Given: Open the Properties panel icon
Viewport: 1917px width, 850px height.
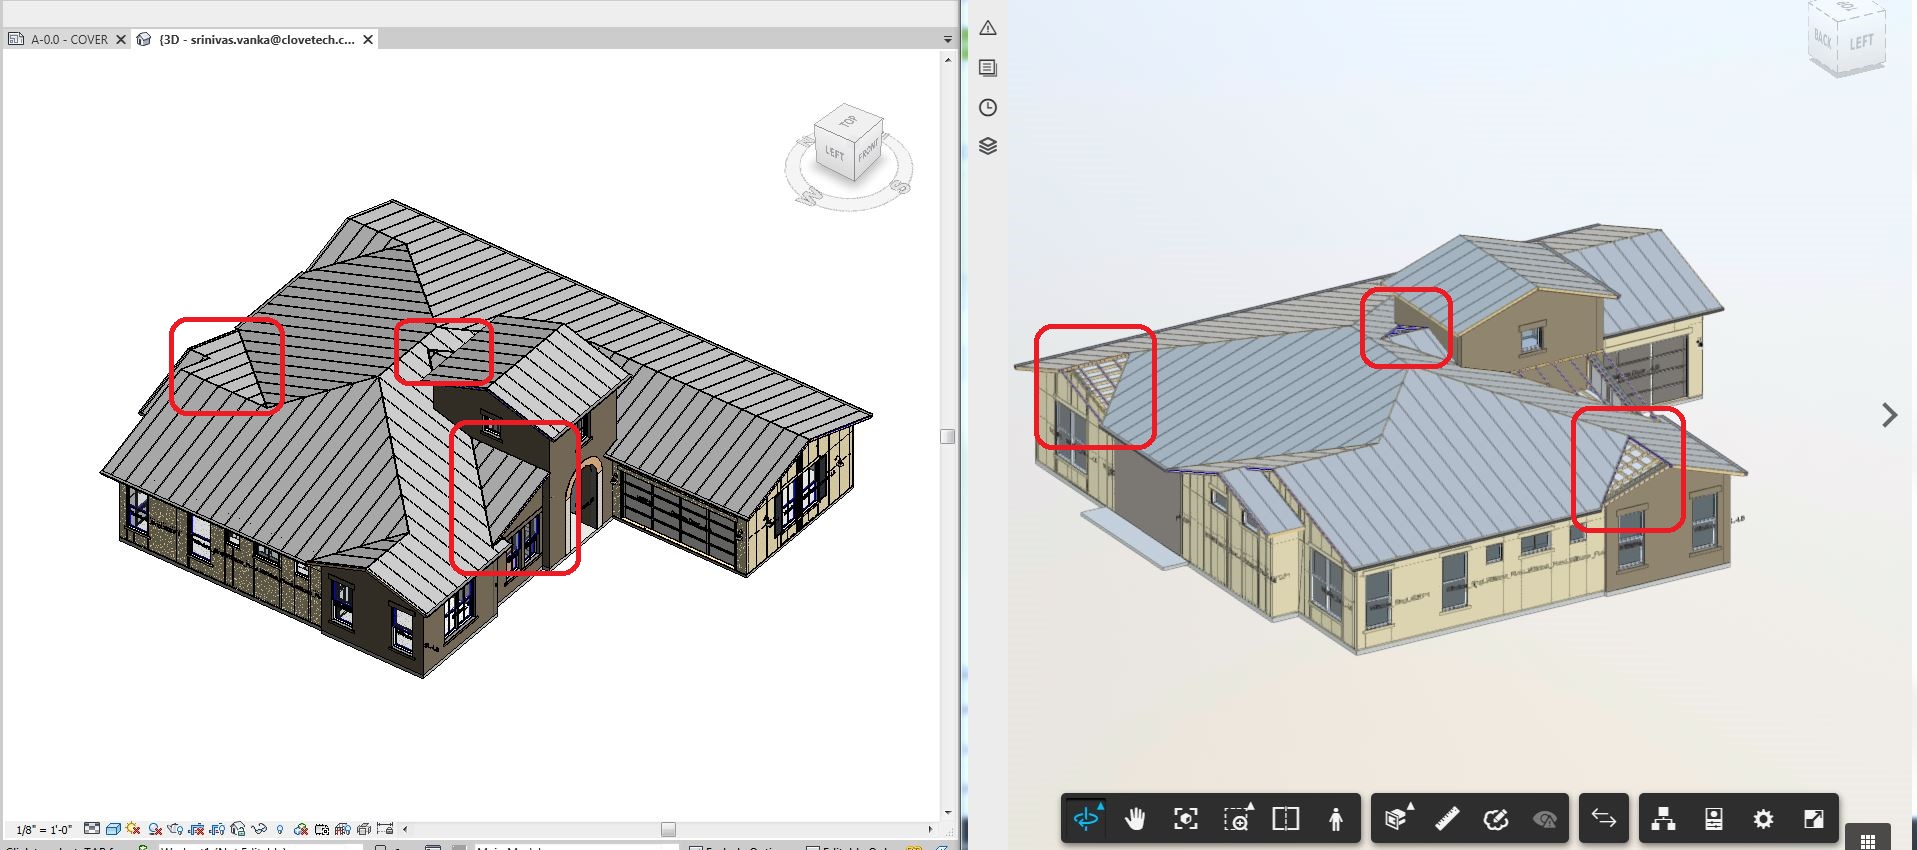Looking at the screenshot, I should click(1714, 819).
